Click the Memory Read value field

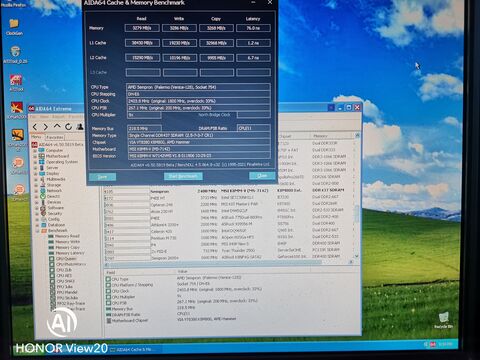[x=142, y=28]
